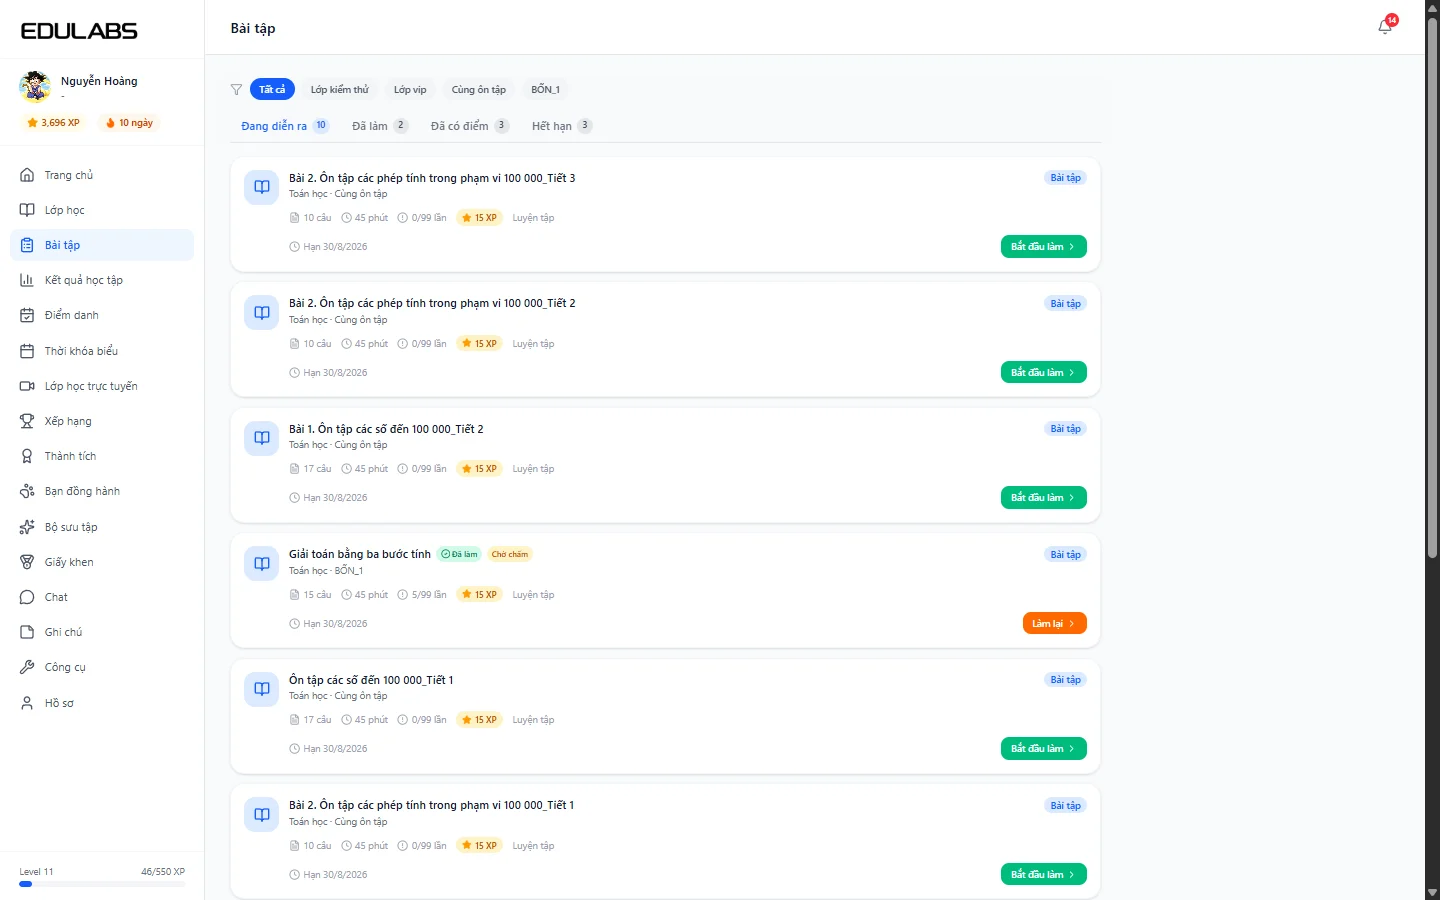Click the Thời khóa biểu calendar icon

(27, 351)
